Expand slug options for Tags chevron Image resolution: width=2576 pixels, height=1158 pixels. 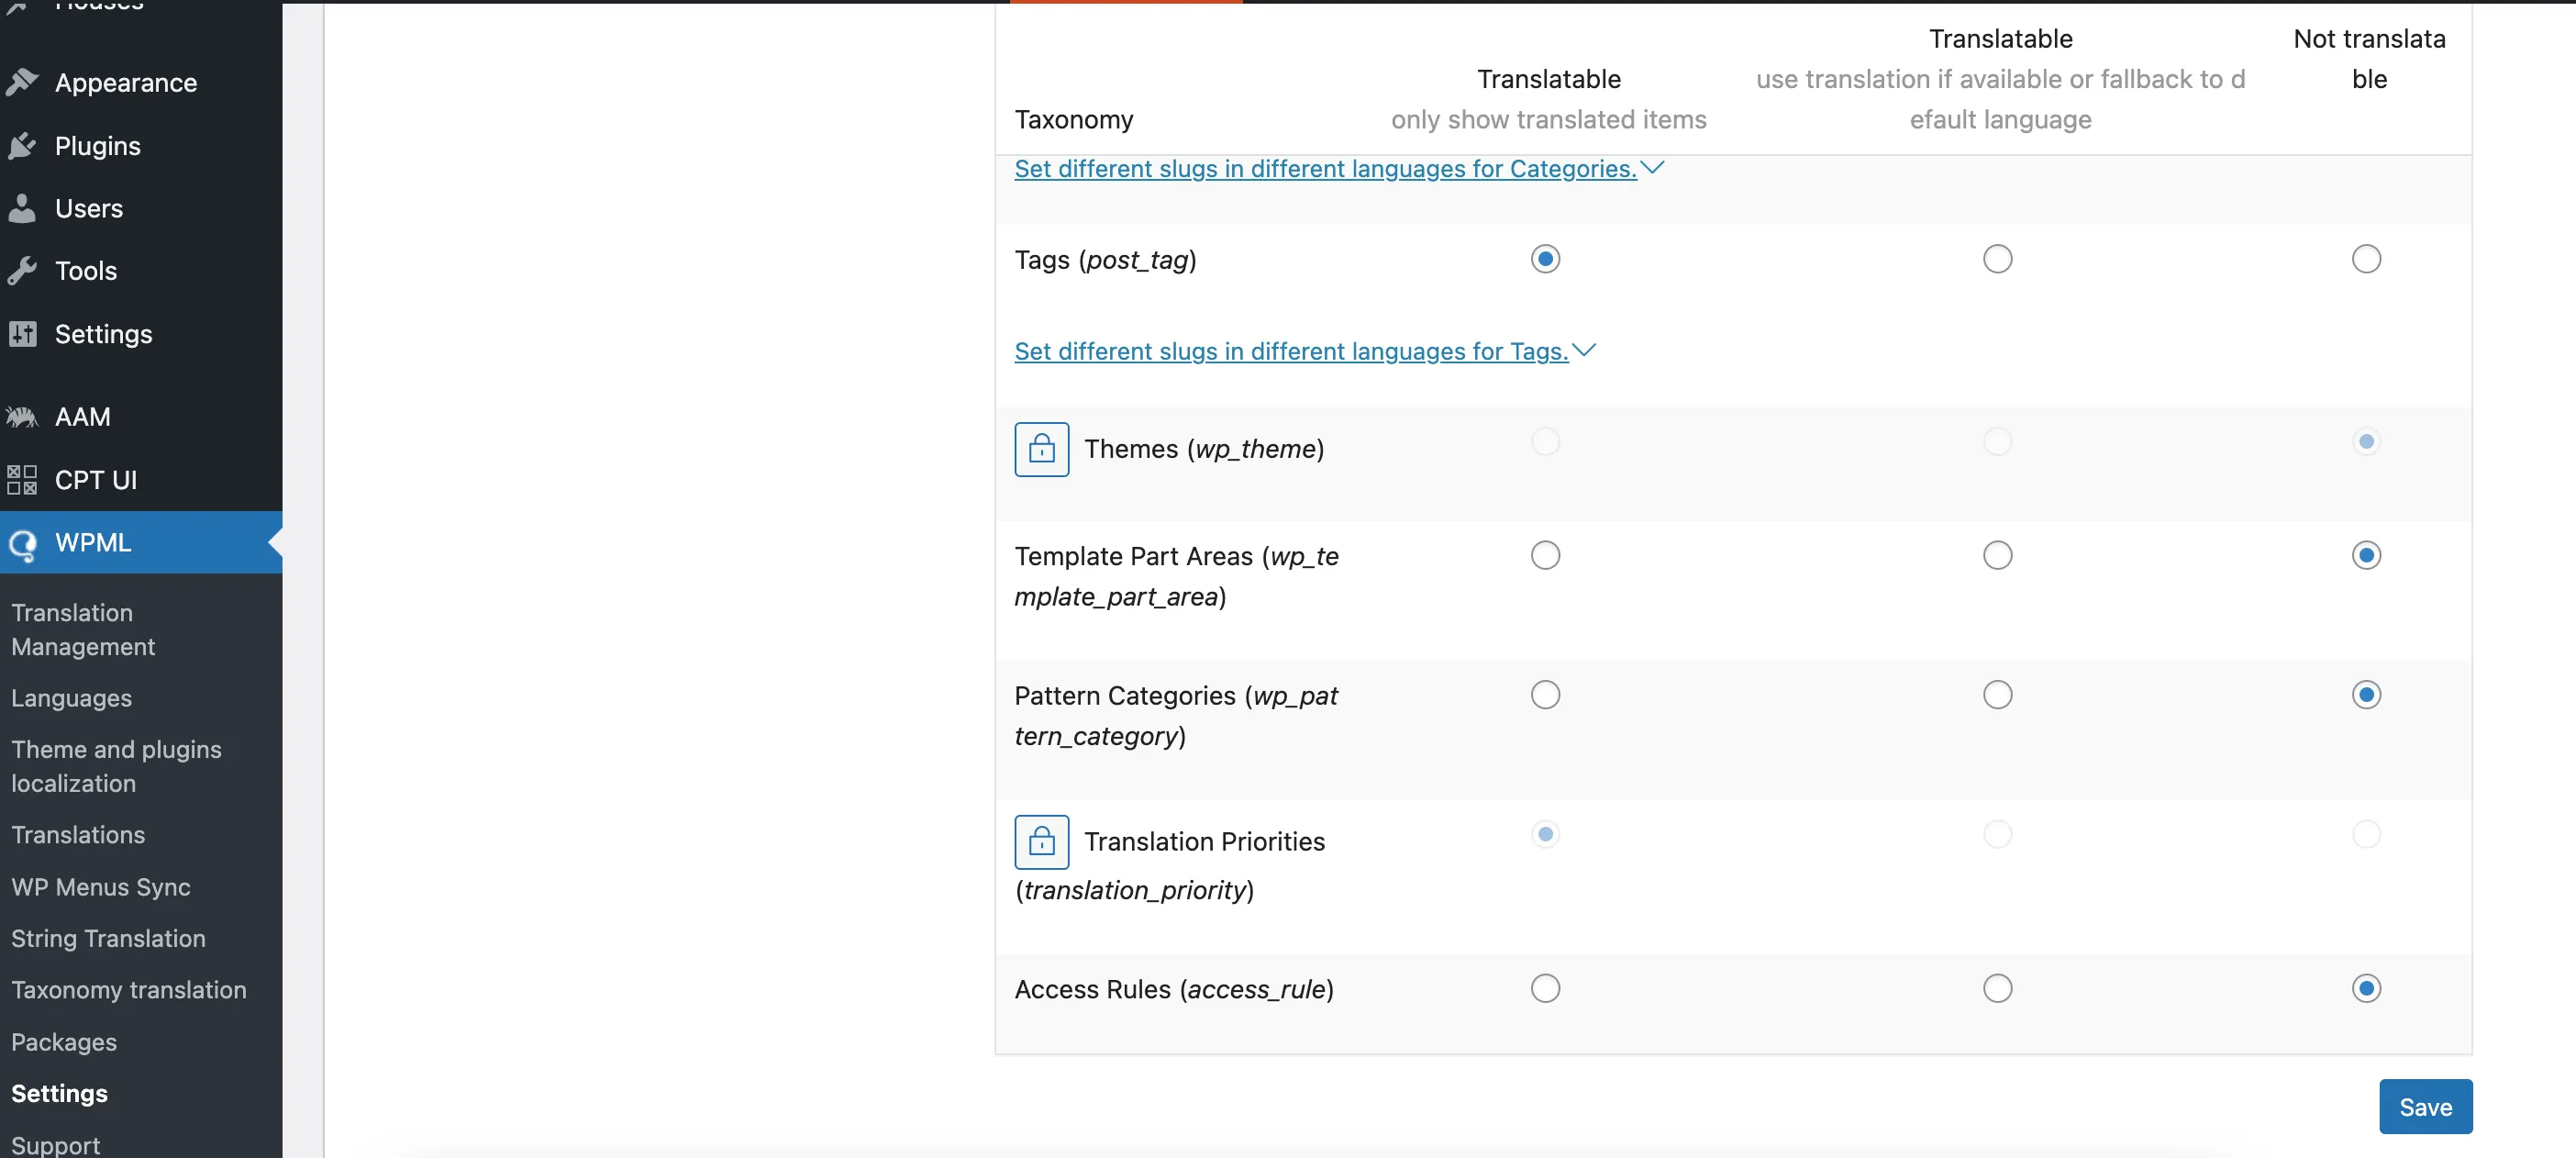(1584, 351)
